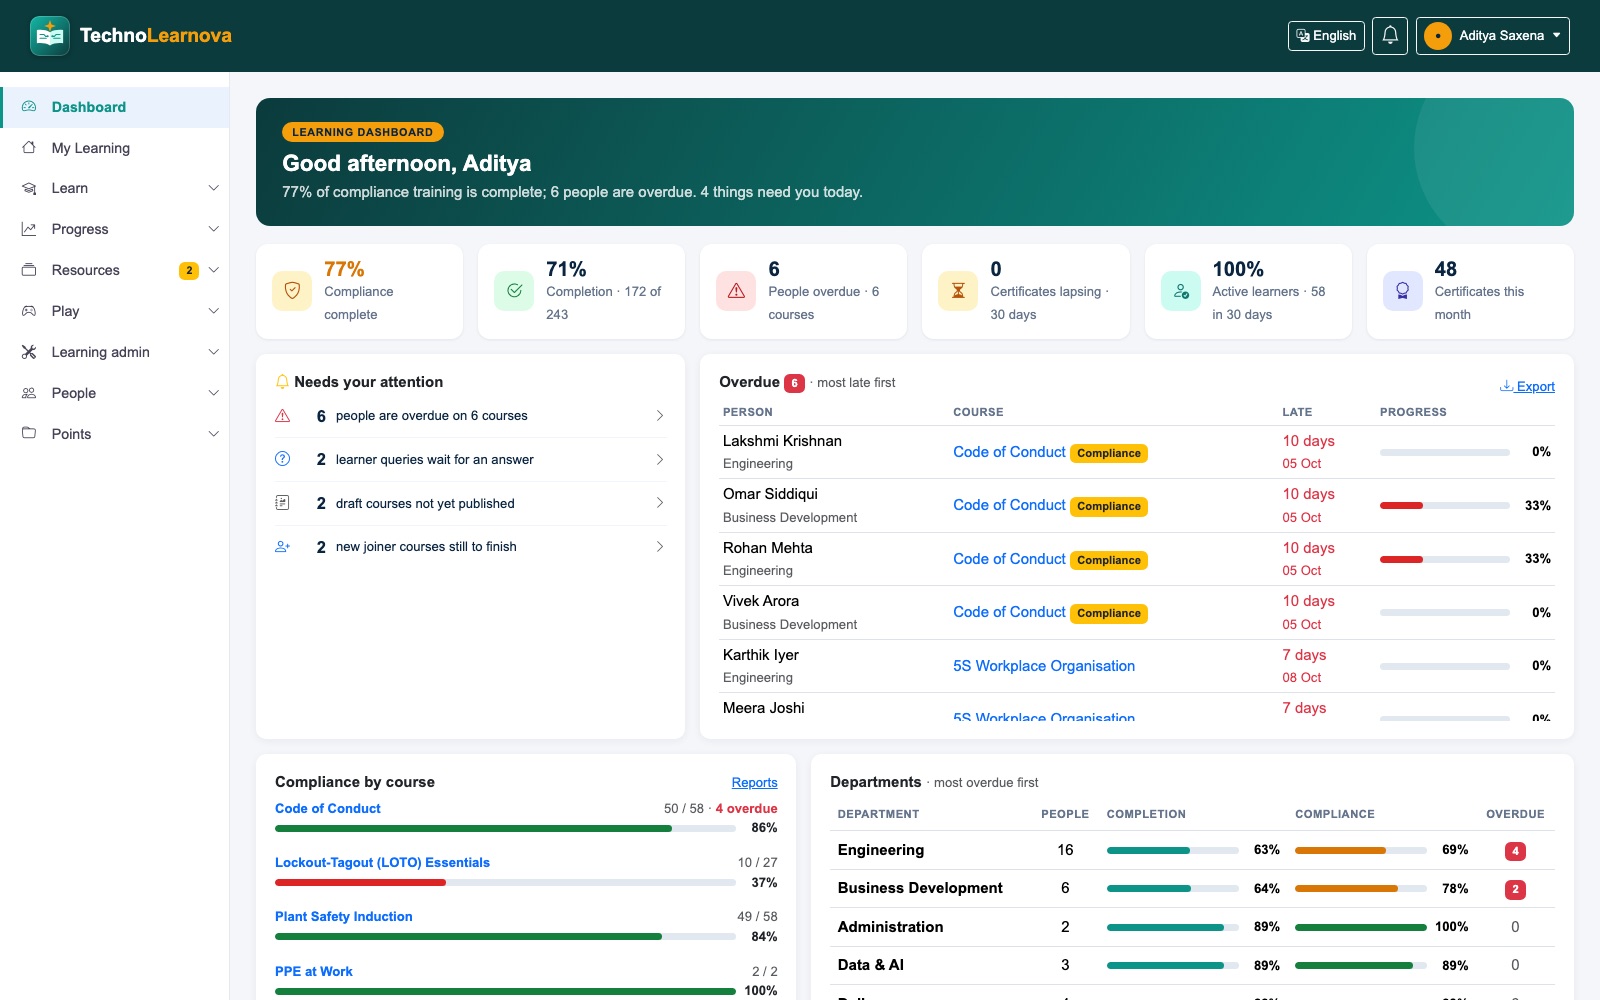Click the People sidebar icon
Image resolution: width=1600 pixels, height=1000 pixels.
click(29, 393)
